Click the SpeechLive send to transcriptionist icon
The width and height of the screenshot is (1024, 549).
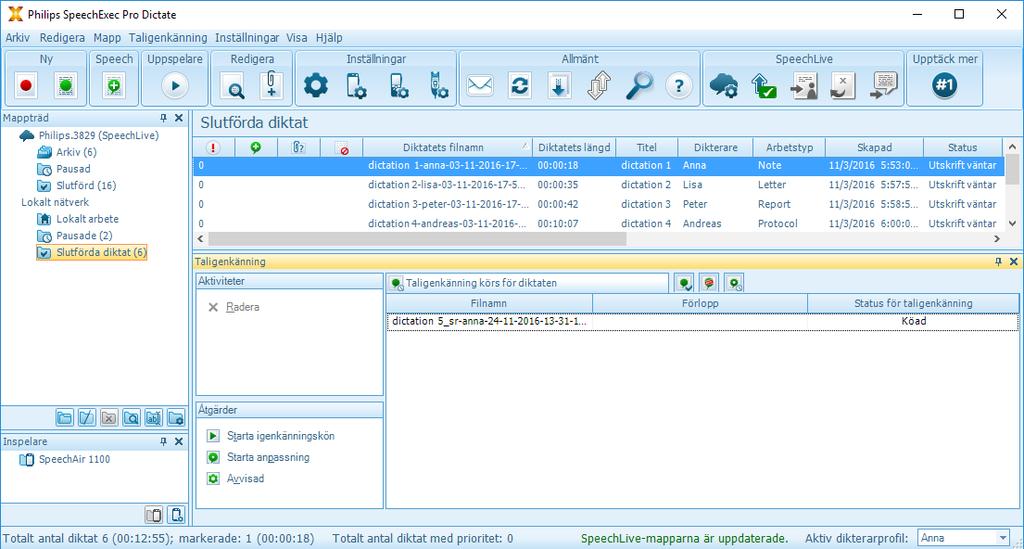(804, 86)
